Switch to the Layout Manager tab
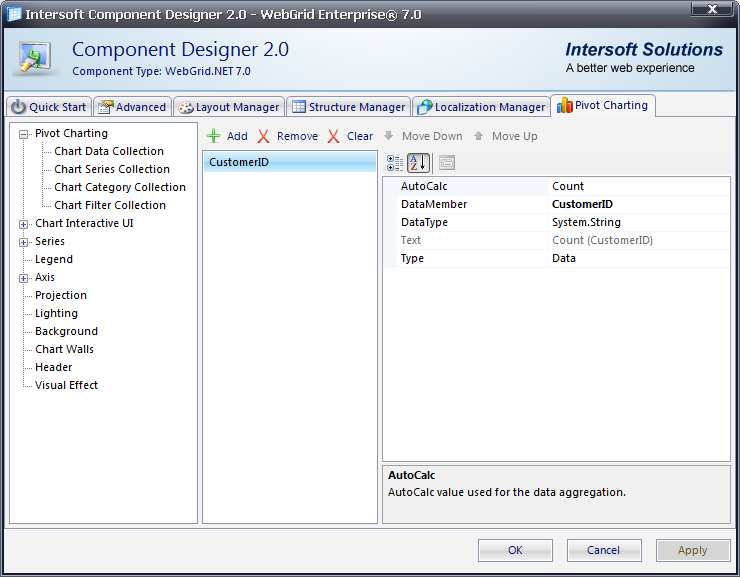Image resolution: width=740 pixels, height=577 pixels. tap(229, 107)
